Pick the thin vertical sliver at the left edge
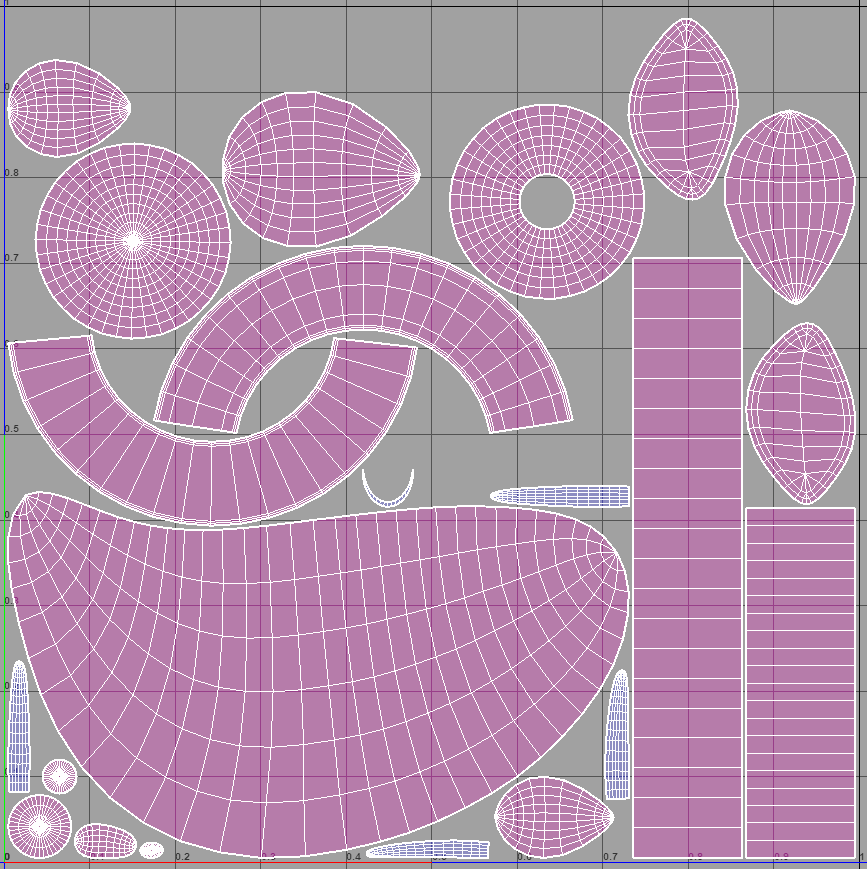The image size is (867, 869). click(x=19, y=725)
